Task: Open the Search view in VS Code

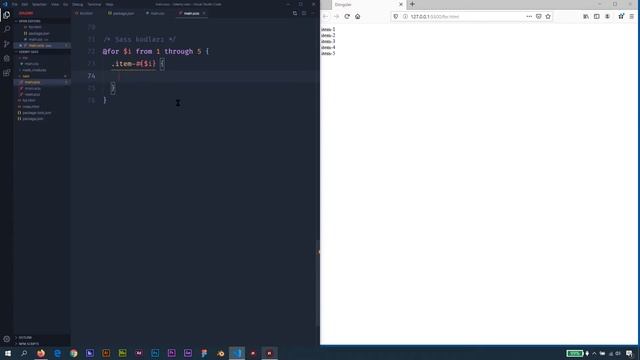Action: click(7, 29)
